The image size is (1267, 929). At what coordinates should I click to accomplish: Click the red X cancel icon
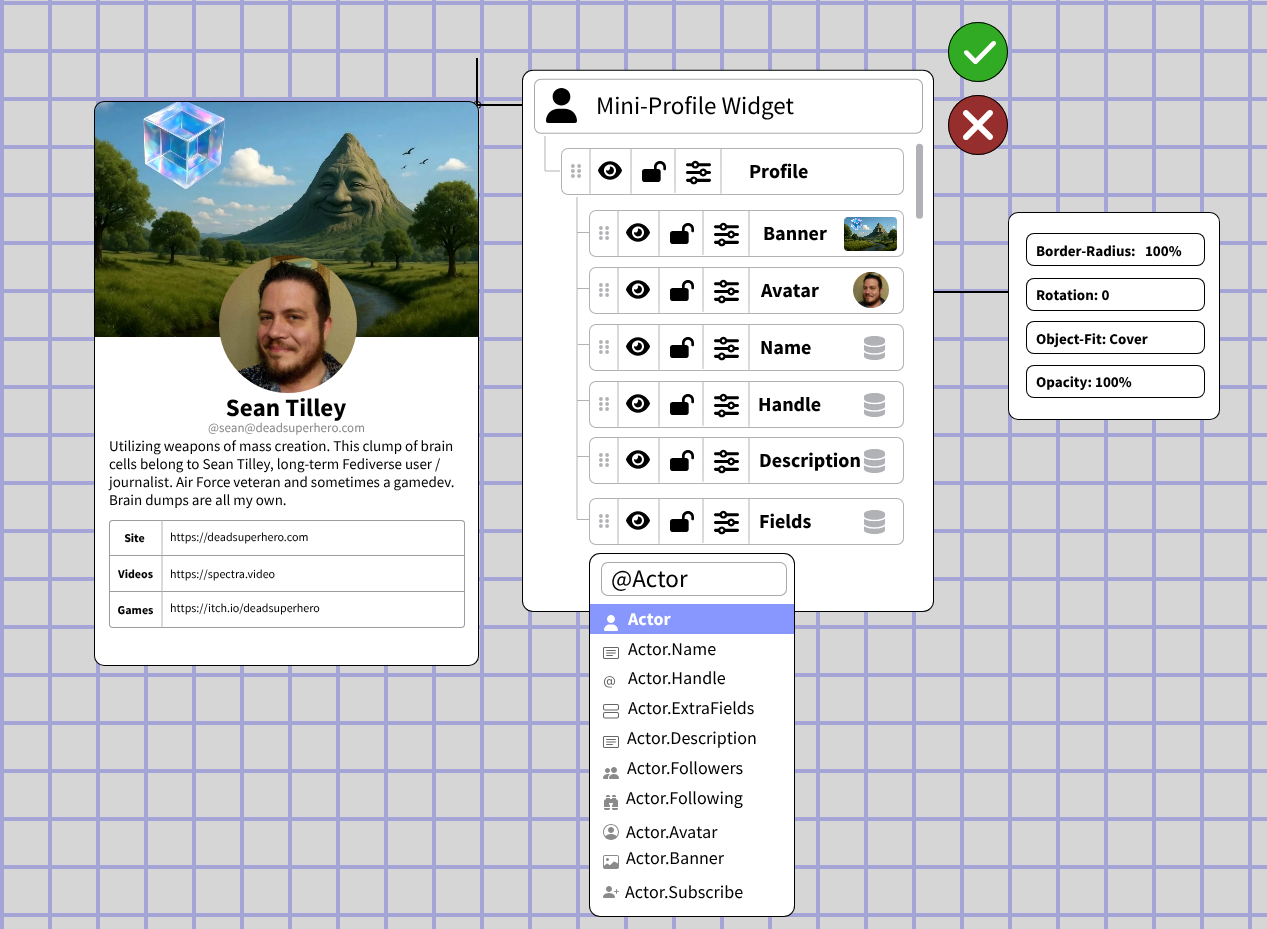(x=977, y=126)
